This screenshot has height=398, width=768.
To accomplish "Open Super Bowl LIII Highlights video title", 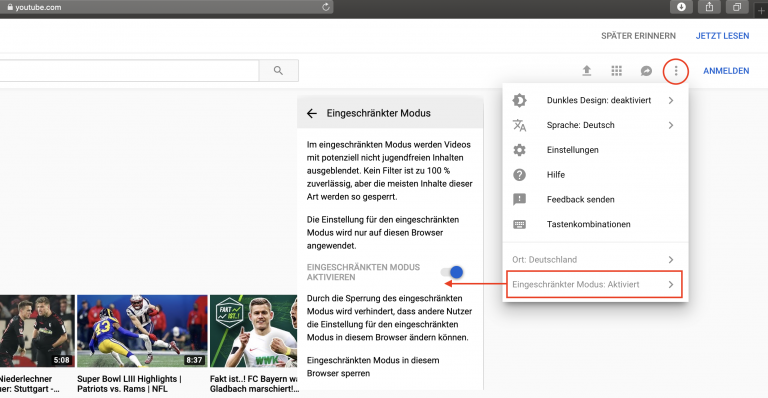I will click(129, 384).
